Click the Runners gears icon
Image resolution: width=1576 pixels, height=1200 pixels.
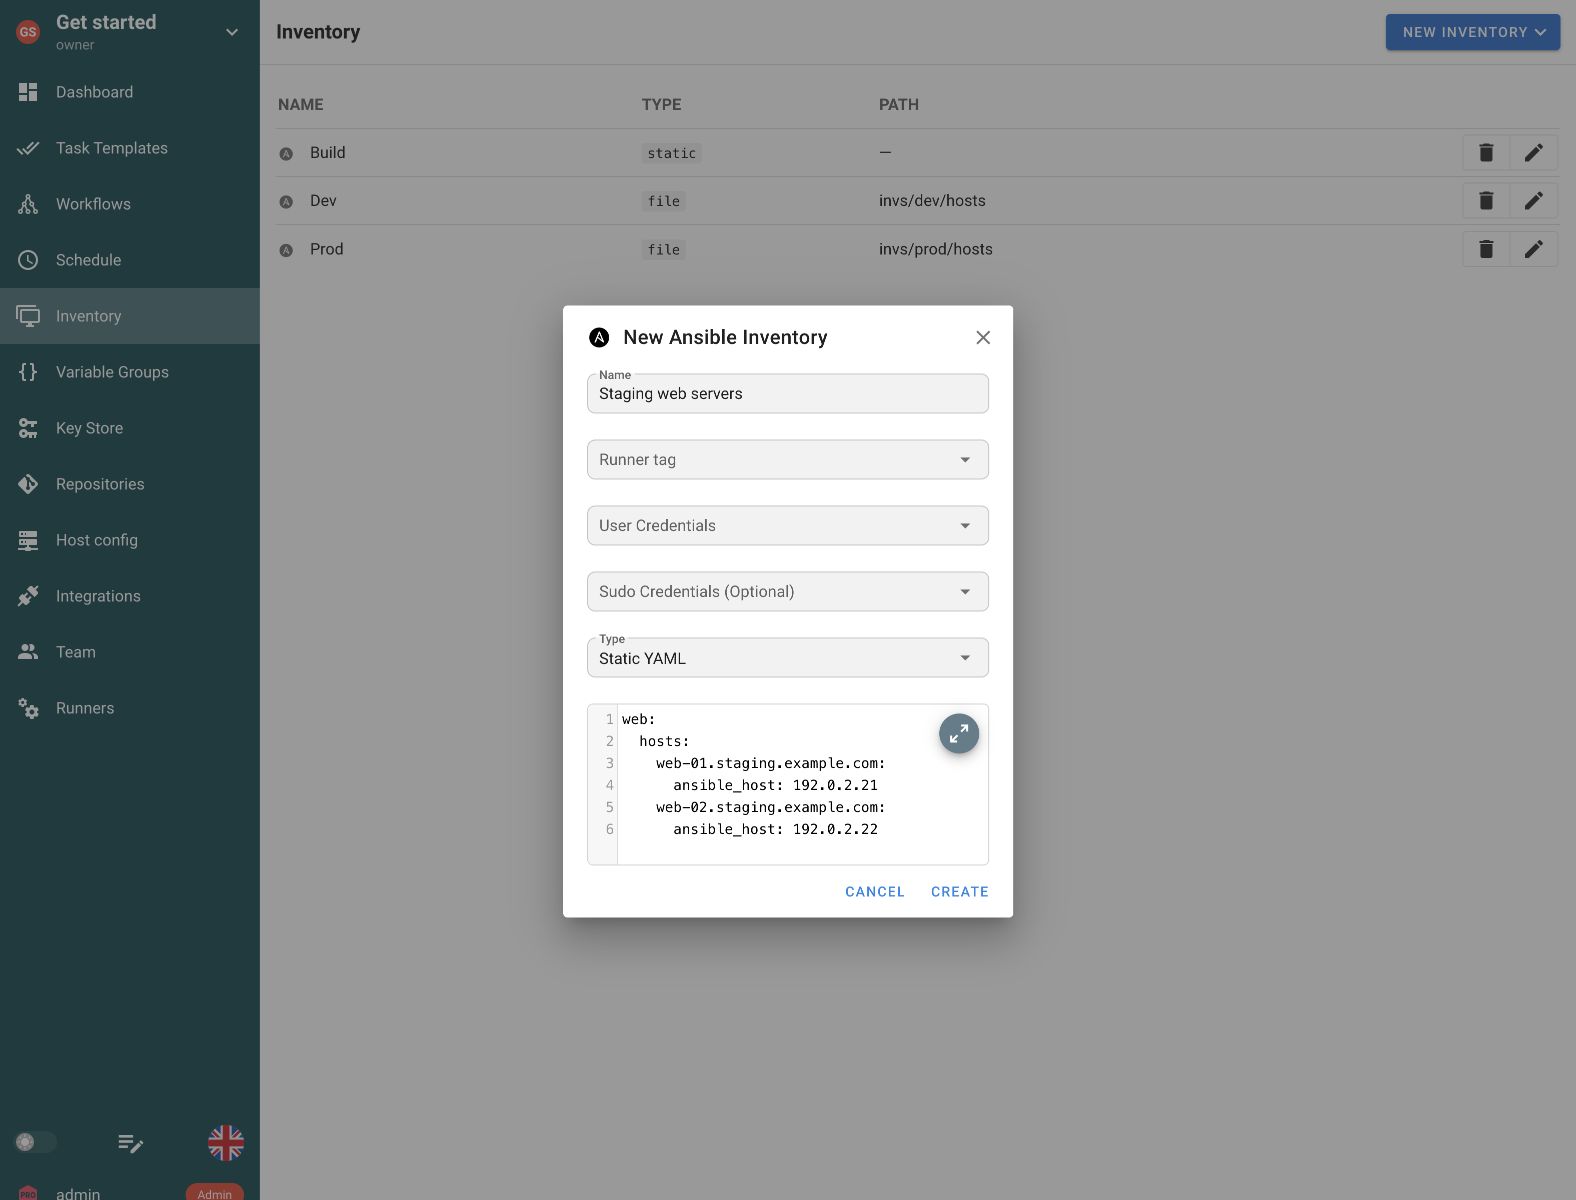pos(28,708)
